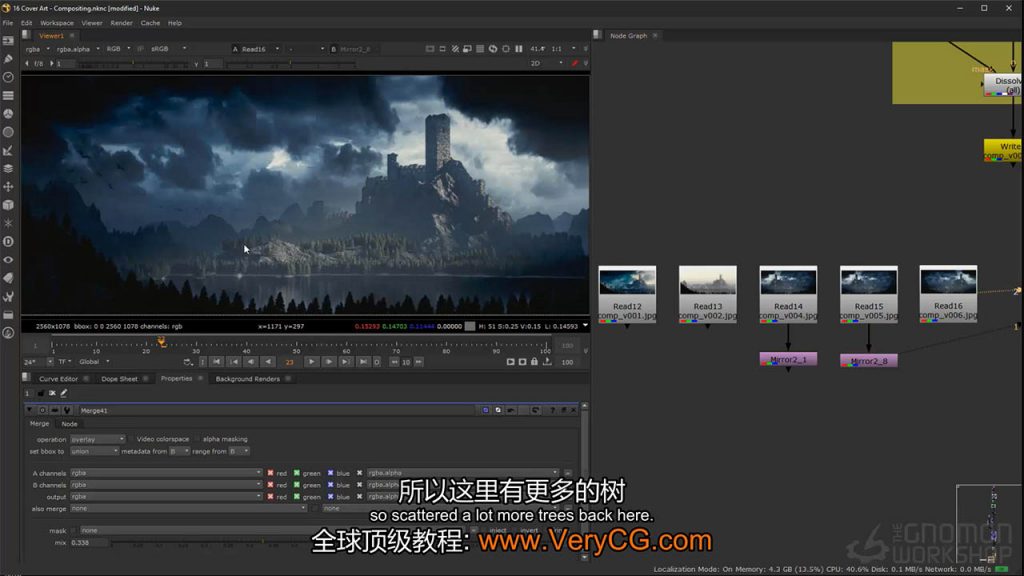Screen dimensions: 1024x576
Task: Toggle output red checkbox
Action: pyautogui.click(x=270, y=497)
